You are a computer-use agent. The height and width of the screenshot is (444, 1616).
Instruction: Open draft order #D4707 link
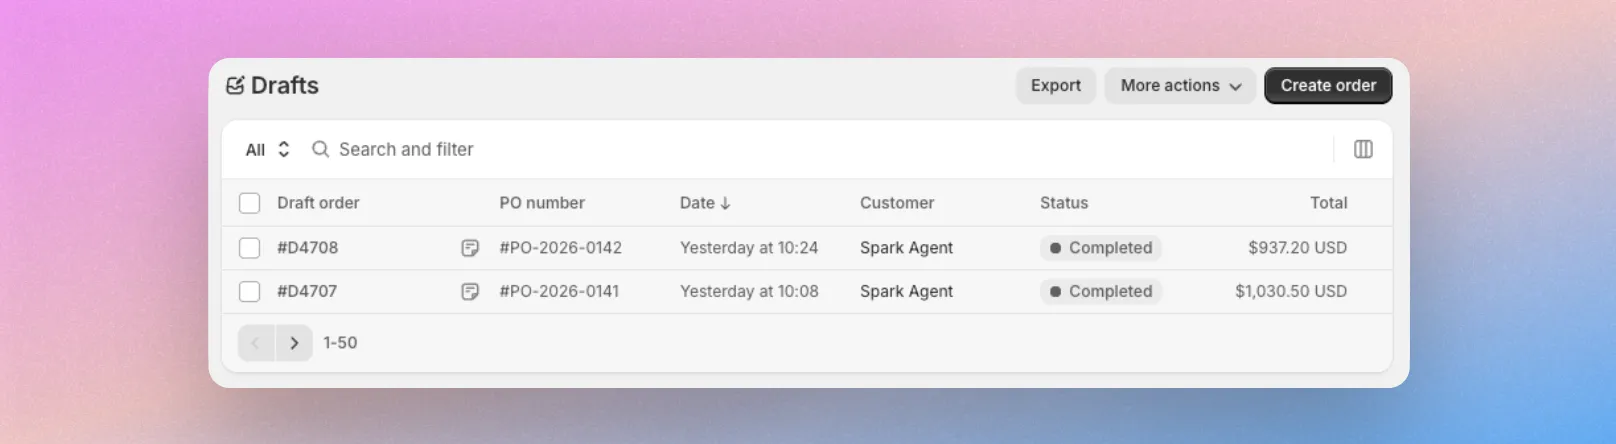(307, 292)
